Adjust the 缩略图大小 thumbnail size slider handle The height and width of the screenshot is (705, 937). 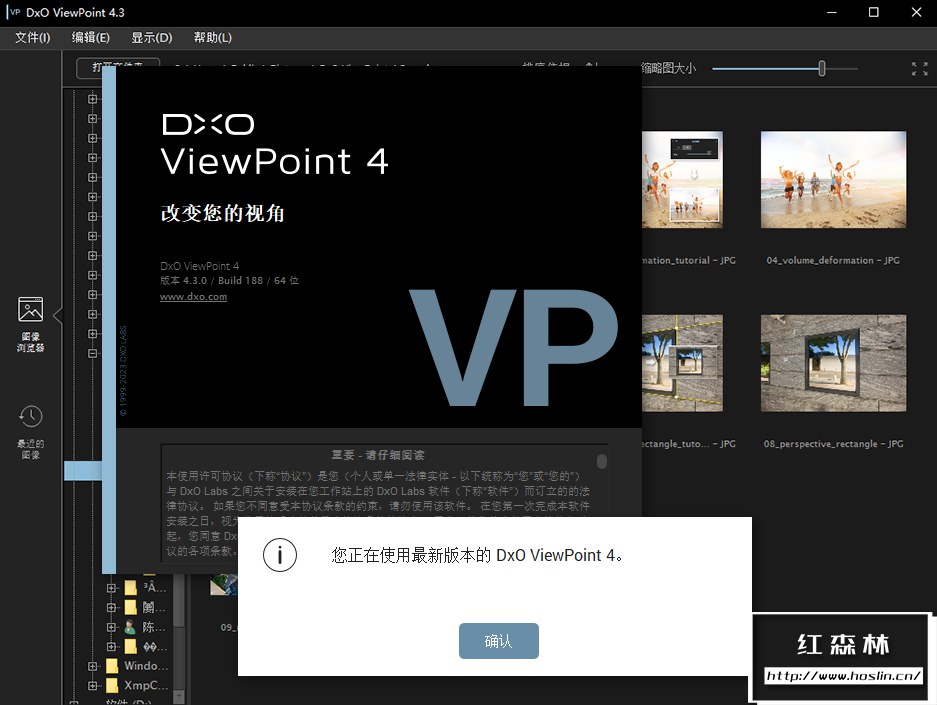pos(822,69)
